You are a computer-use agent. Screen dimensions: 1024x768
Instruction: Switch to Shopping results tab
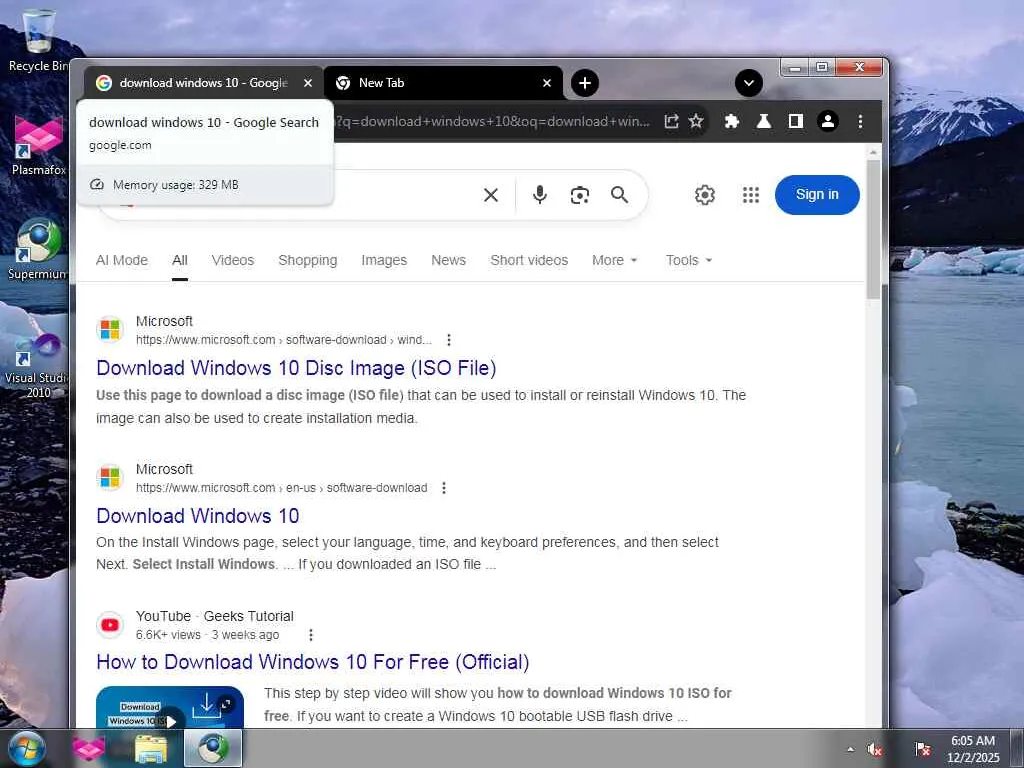tap(308, 260)
